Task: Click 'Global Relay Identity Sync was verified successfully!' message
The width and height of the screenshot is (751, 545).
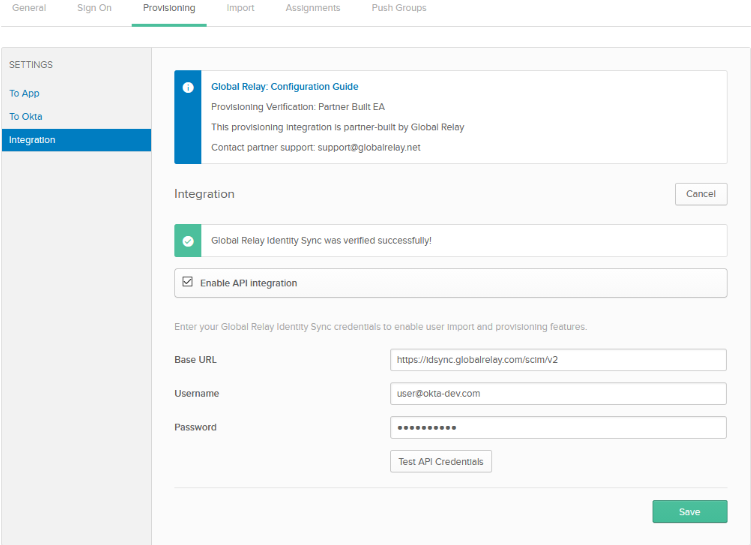Action: (321, 240)
